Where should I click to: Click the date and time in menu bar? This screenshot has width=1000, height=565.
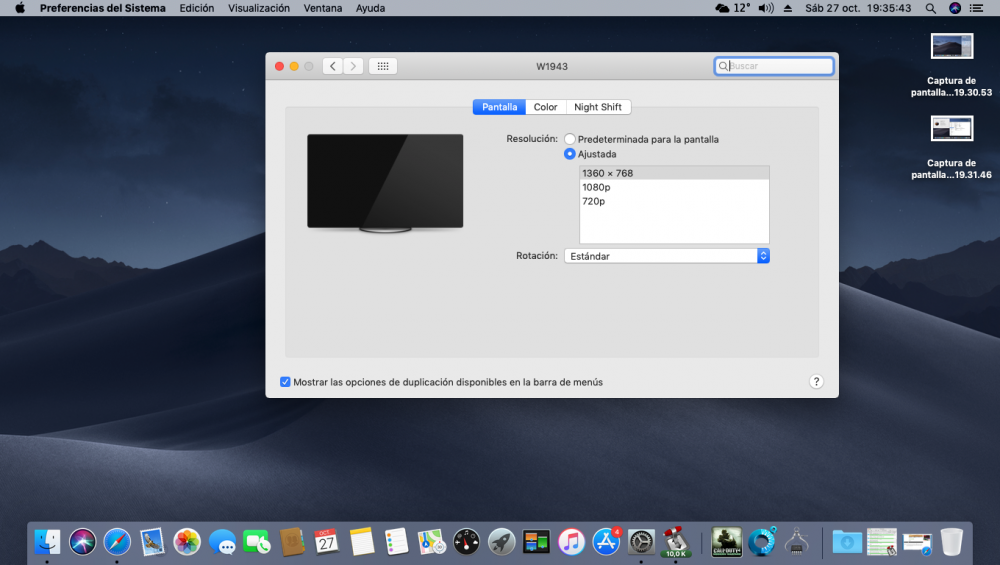858,8
